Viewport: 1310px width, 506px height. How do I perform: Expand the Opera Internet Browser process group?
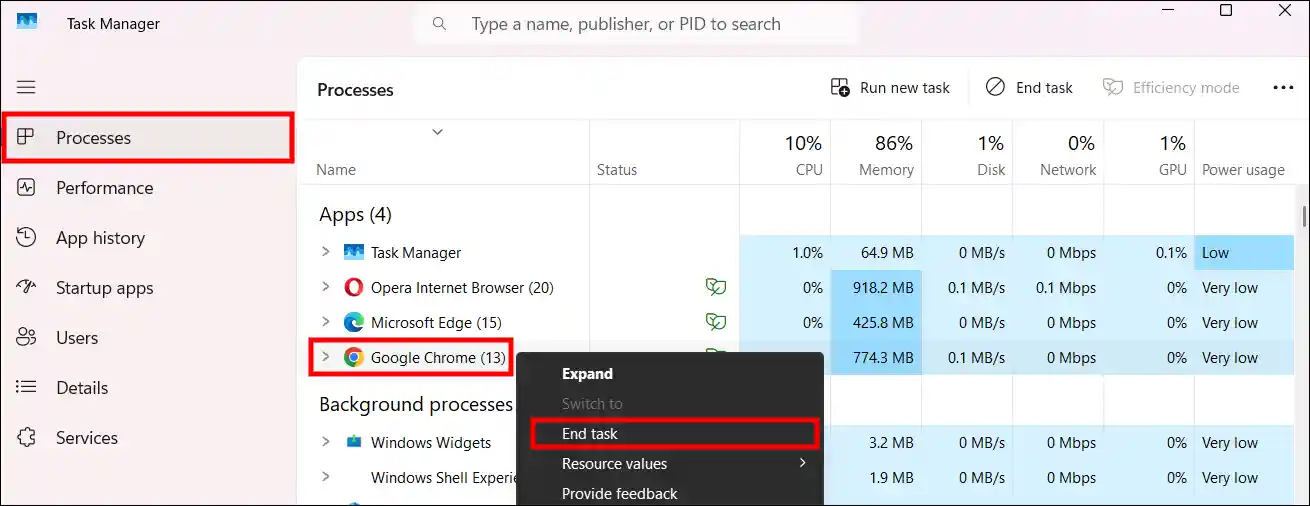pyautogui.click(x=325, y=287)
